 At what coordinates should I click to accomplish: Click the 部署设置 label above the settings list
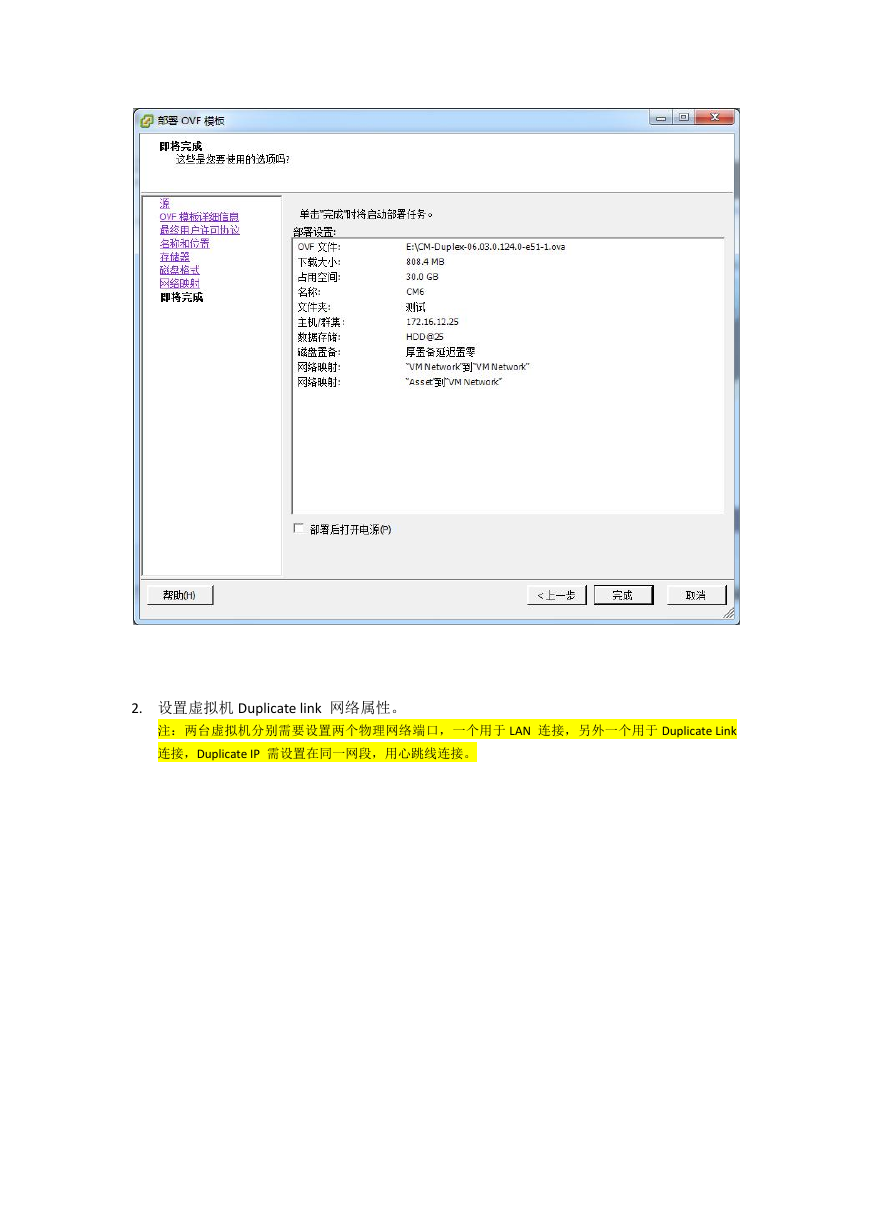(x=315, y=231)
